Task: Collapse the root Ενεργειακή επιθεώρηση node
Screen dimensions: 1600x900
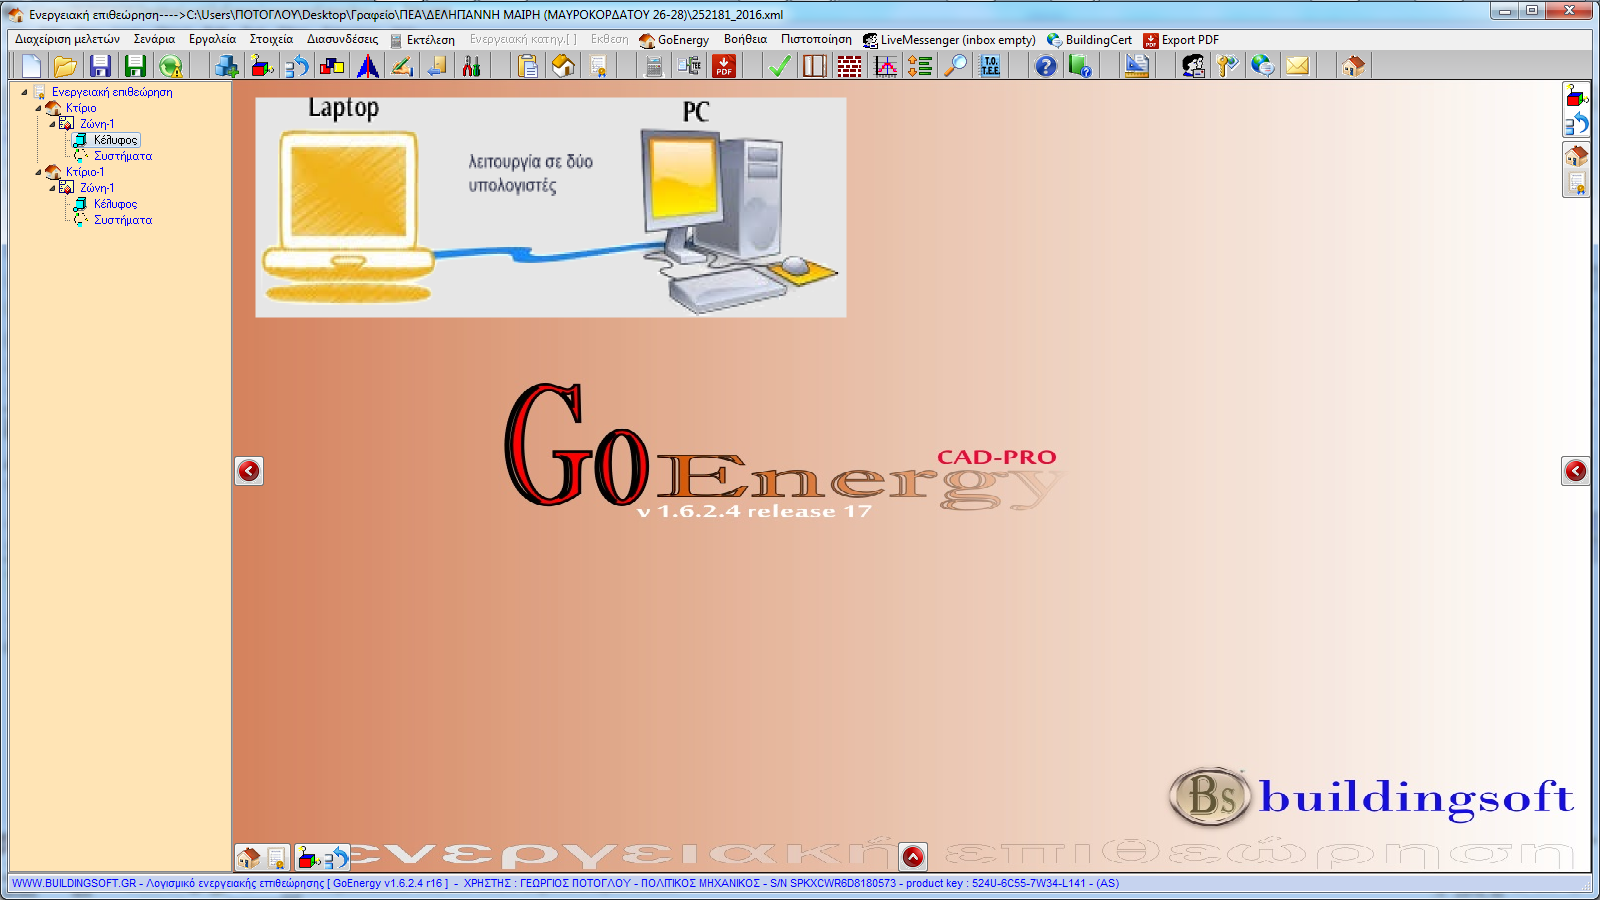Action: (24, 92)
